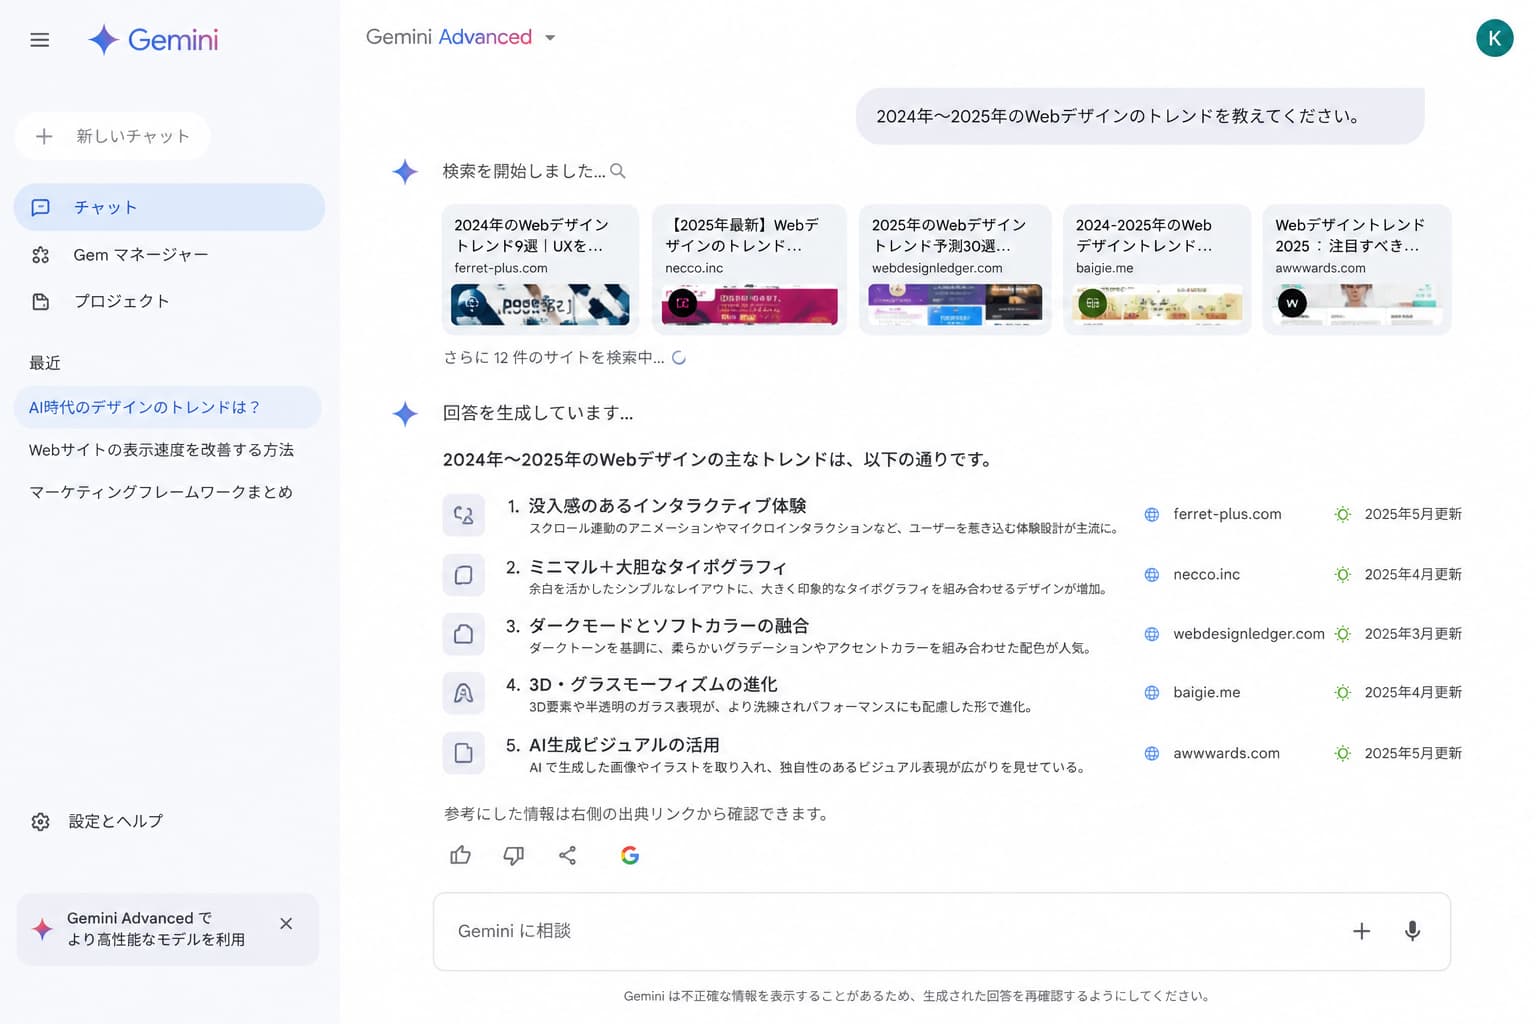Click the settings gear icon

(x=40, y=821)
